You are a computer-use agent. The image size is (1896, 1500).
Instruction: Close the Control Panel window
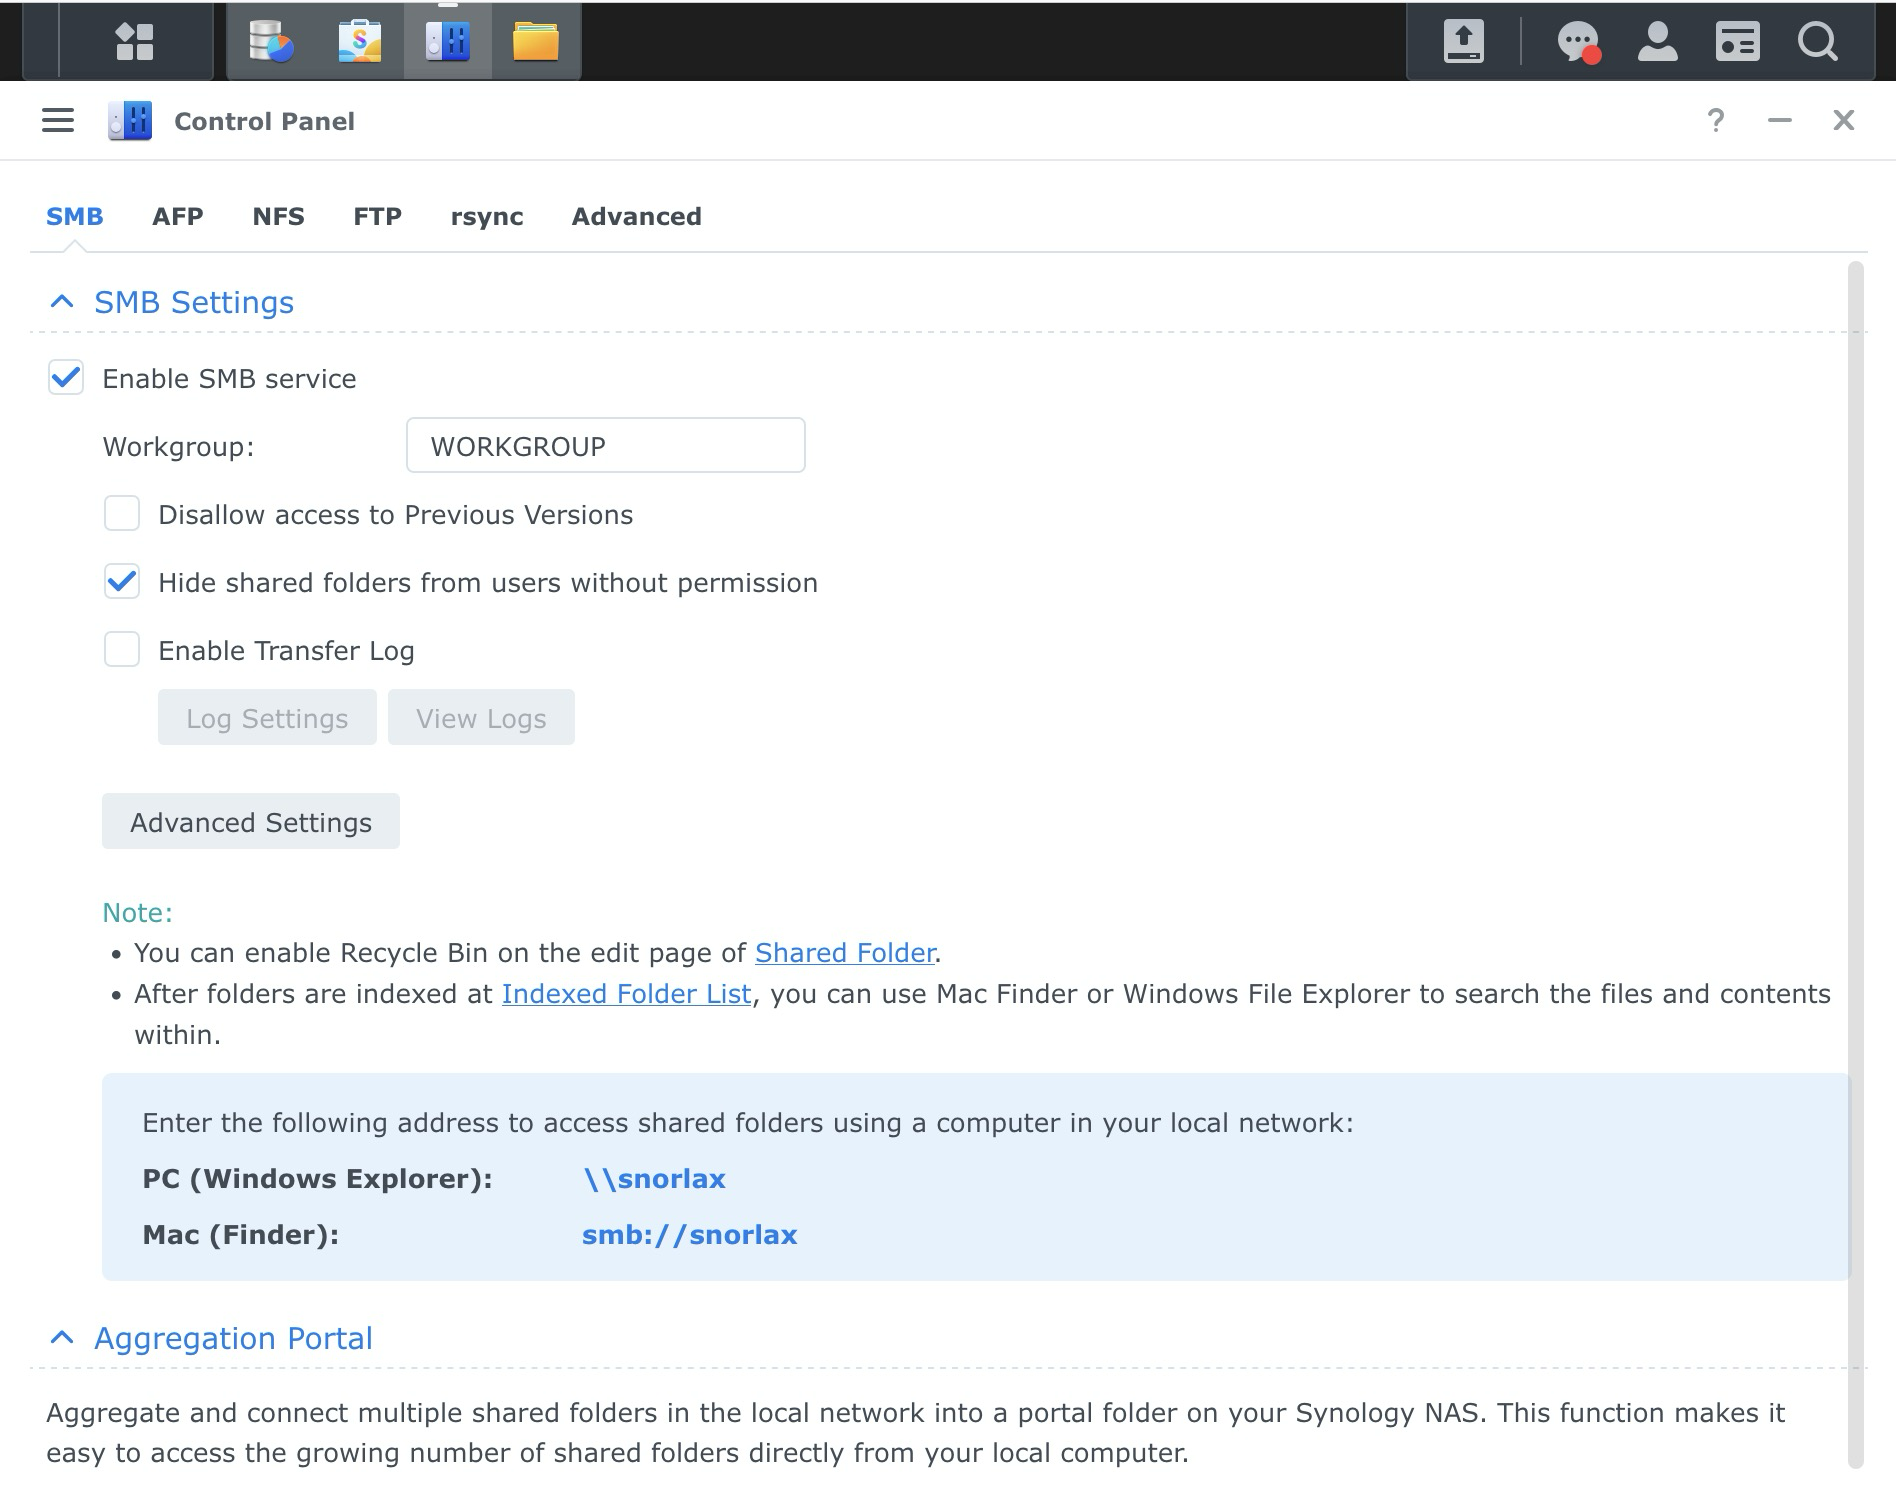1844,121
